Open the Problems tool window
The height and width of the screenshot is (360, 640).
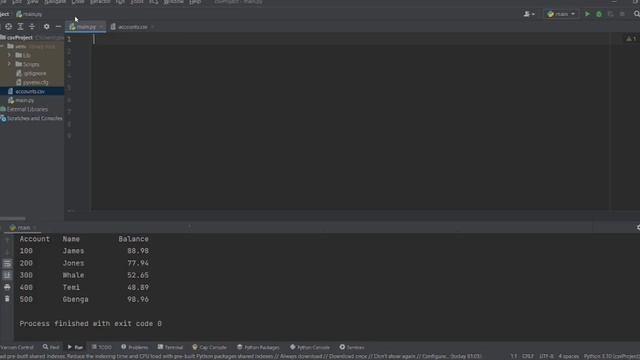[x=135, y=347]
